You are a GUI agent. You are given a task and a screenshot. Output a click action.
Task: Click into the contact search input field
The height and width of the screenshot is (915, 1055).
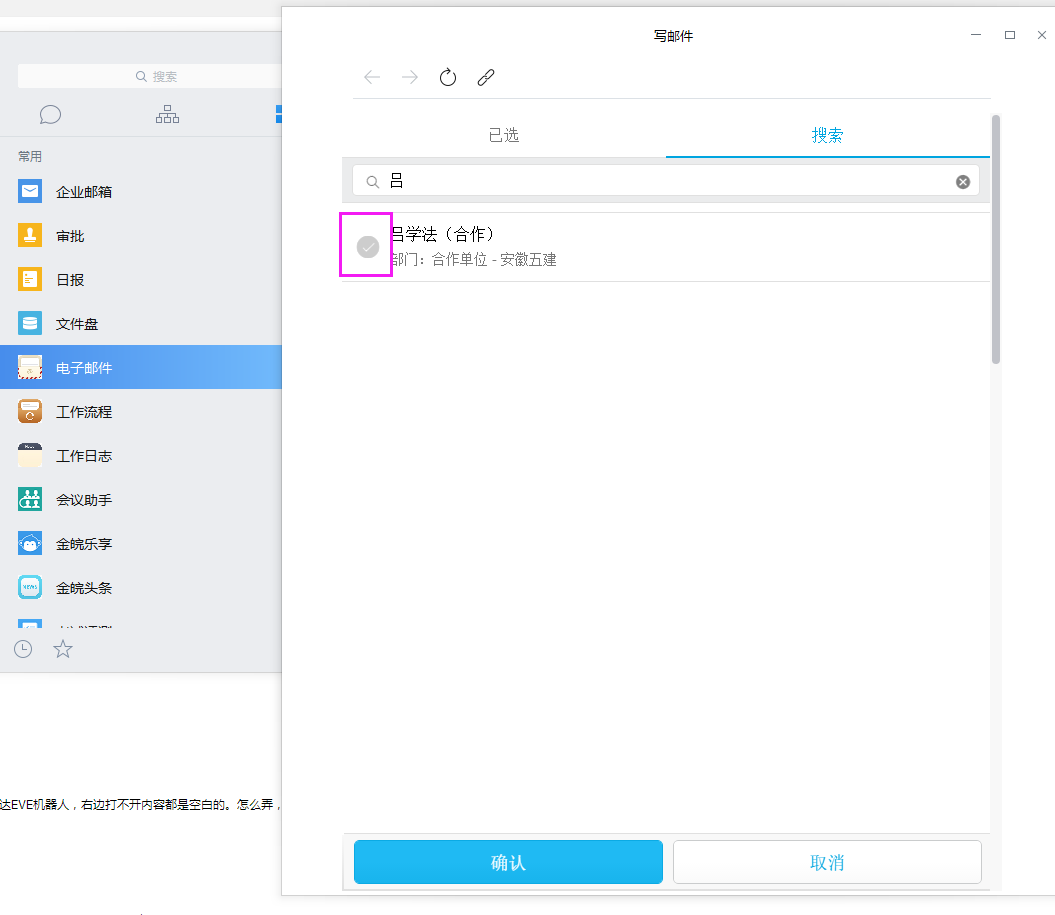click(666, 182)
